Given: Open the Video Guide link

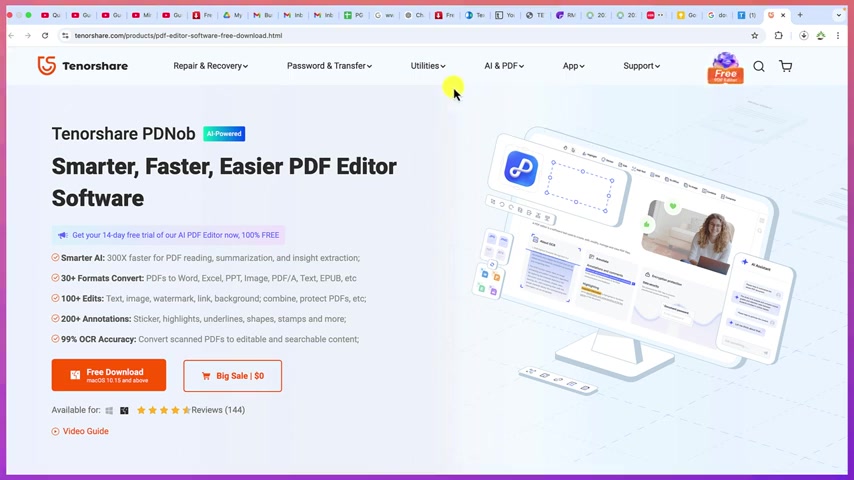Looking at the screenshot, I should coord(80,431).
